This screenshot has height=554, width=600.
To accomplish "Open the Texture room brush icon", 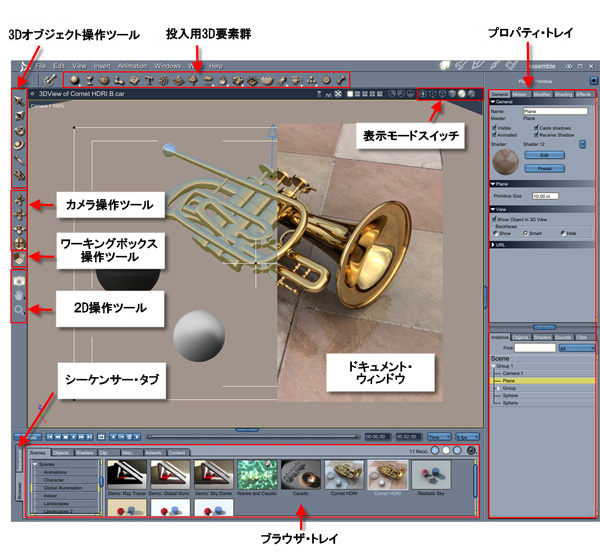I will [x=494, y=65].
